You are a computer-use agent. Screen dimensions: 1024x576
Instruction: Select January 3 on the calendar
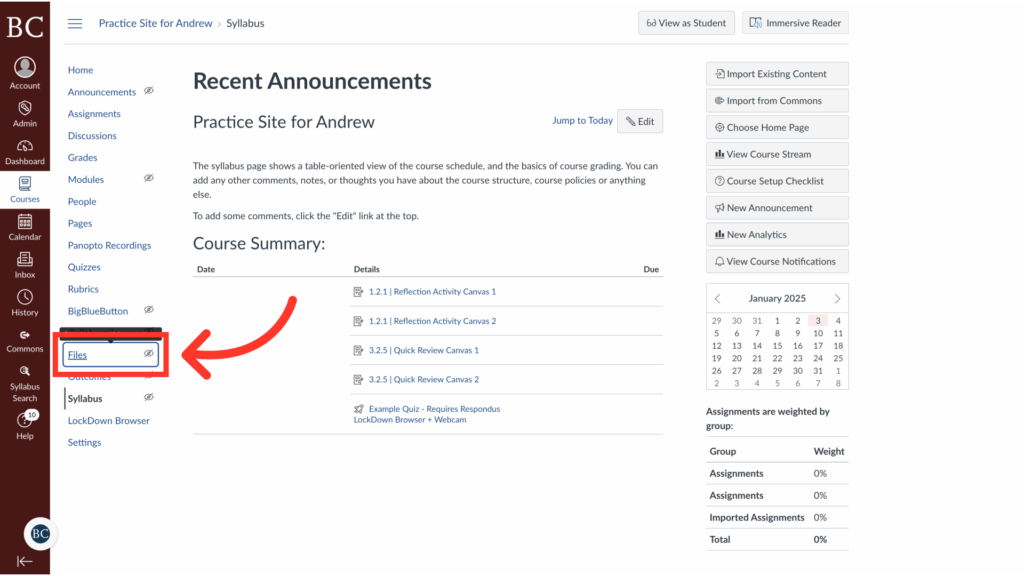click(x=818, y=320)
